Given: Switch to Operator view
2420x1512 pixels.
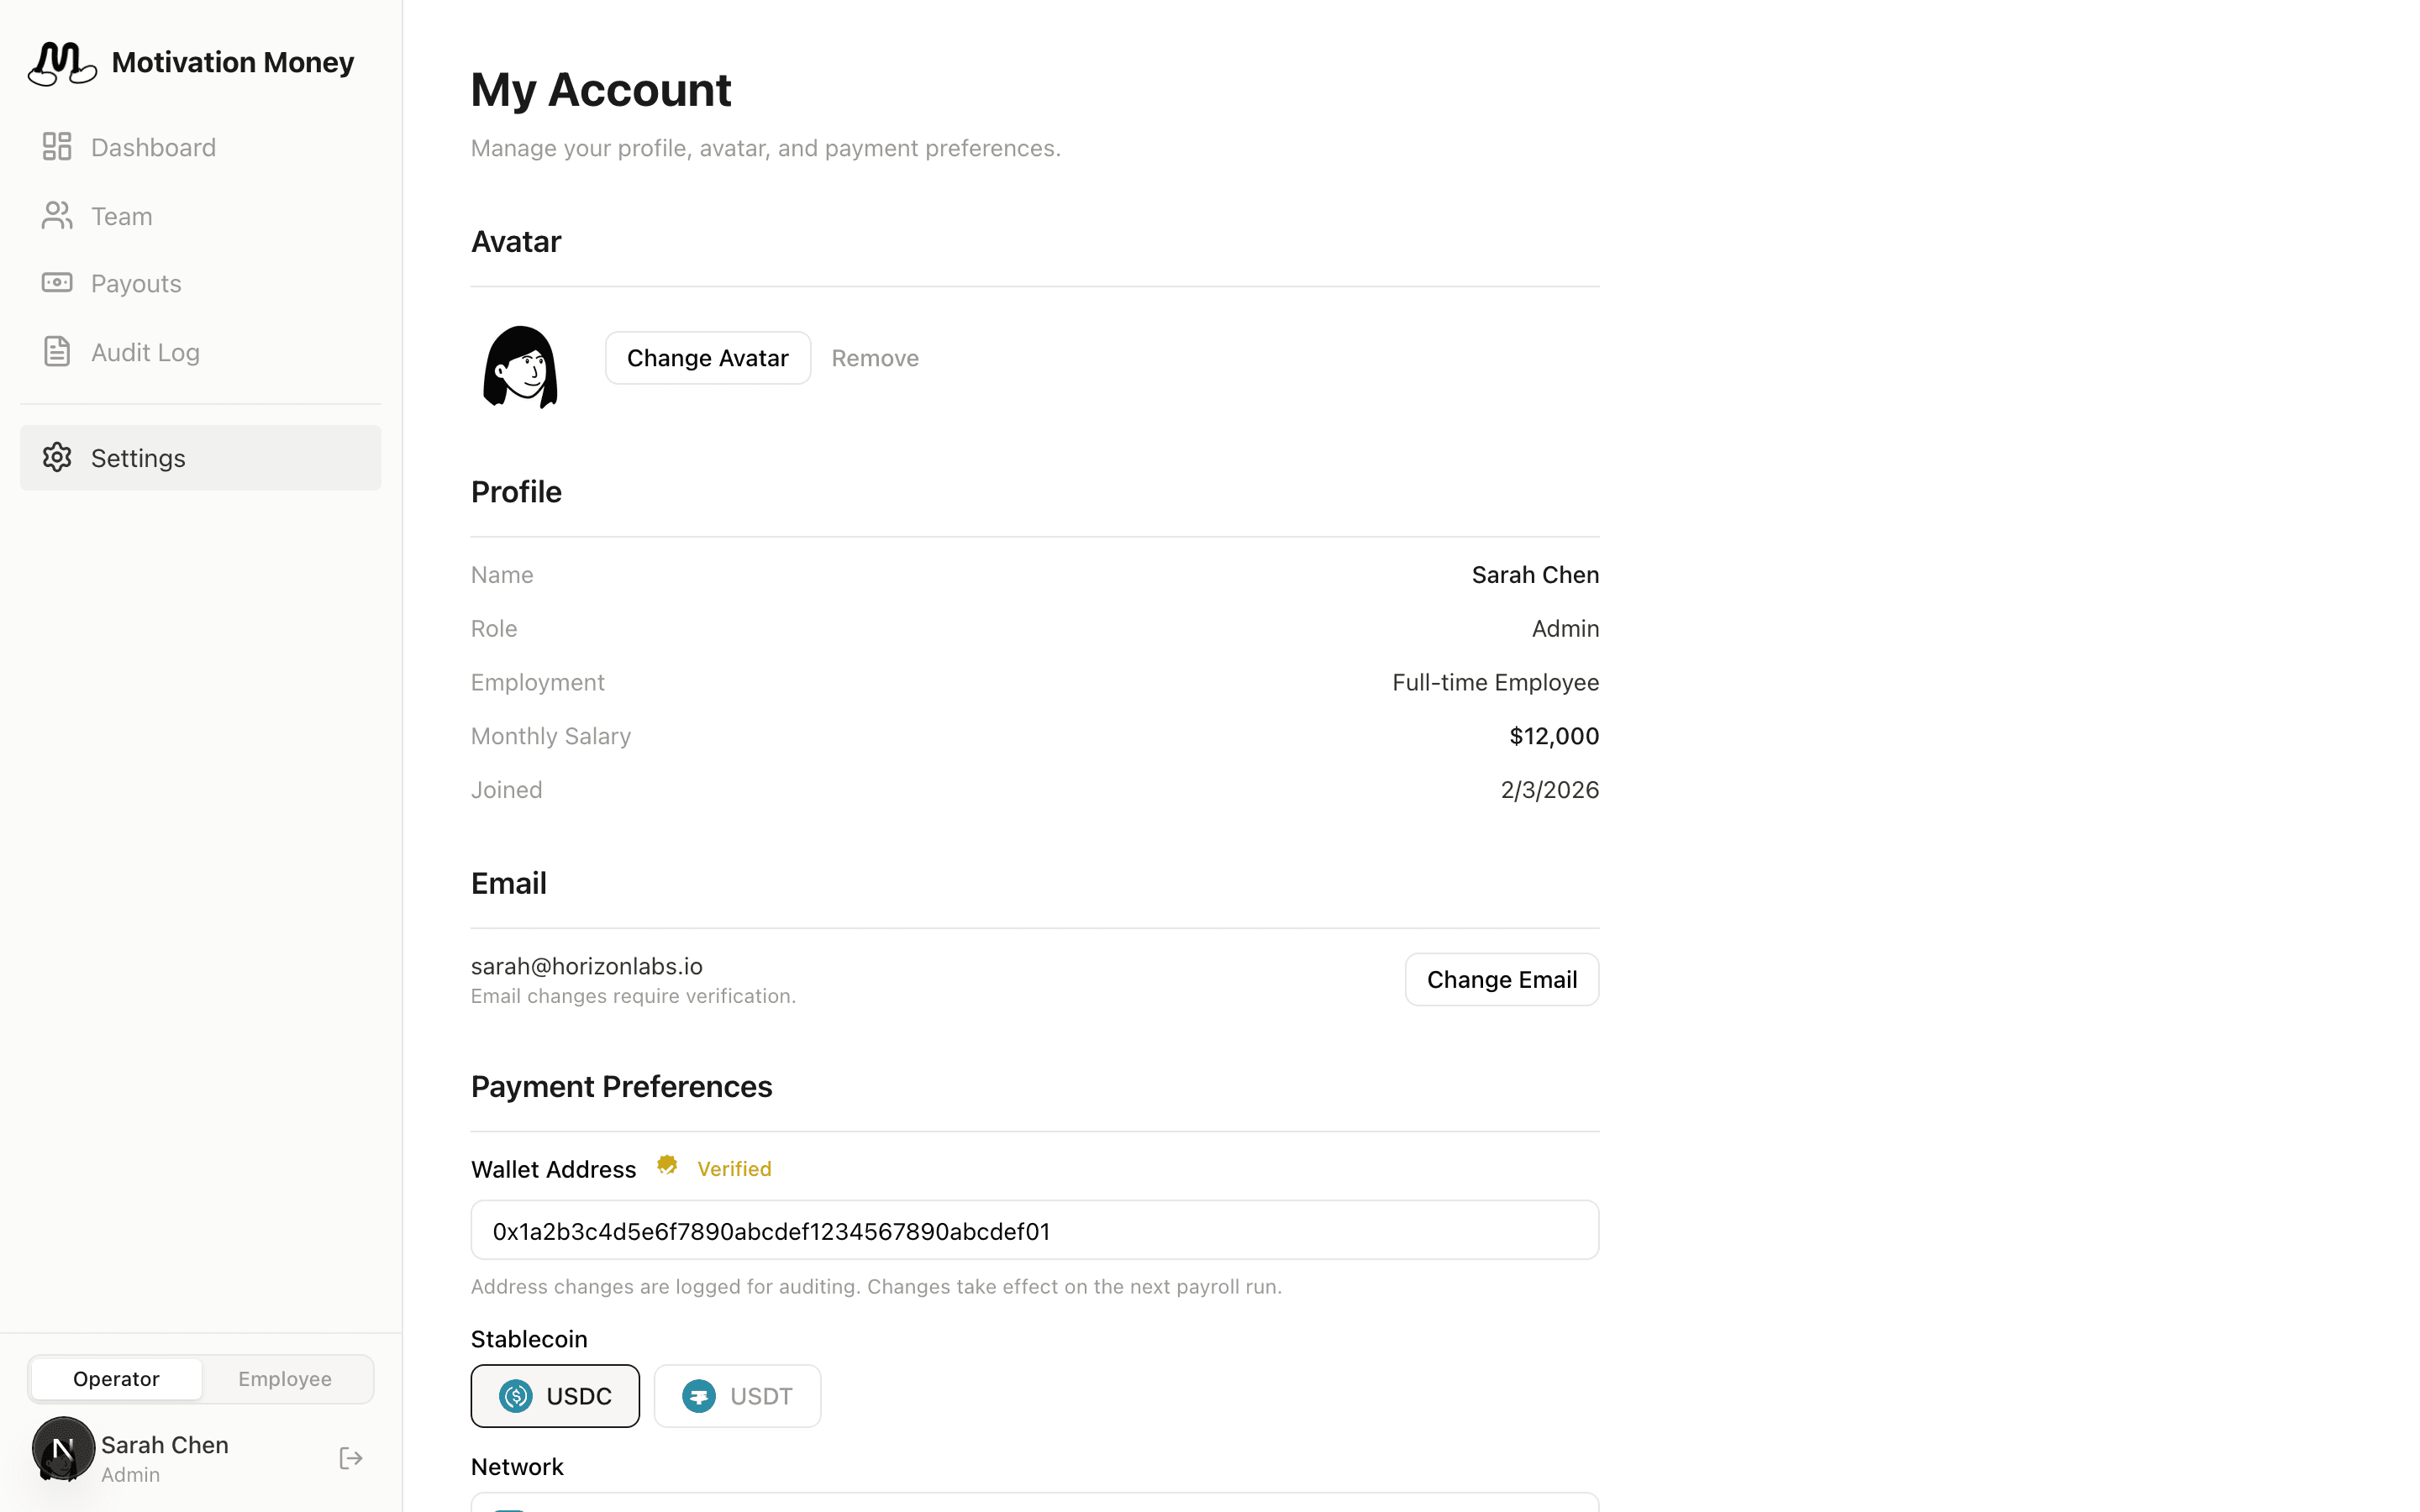Looking at the screenshot, I should [116, 1379].
